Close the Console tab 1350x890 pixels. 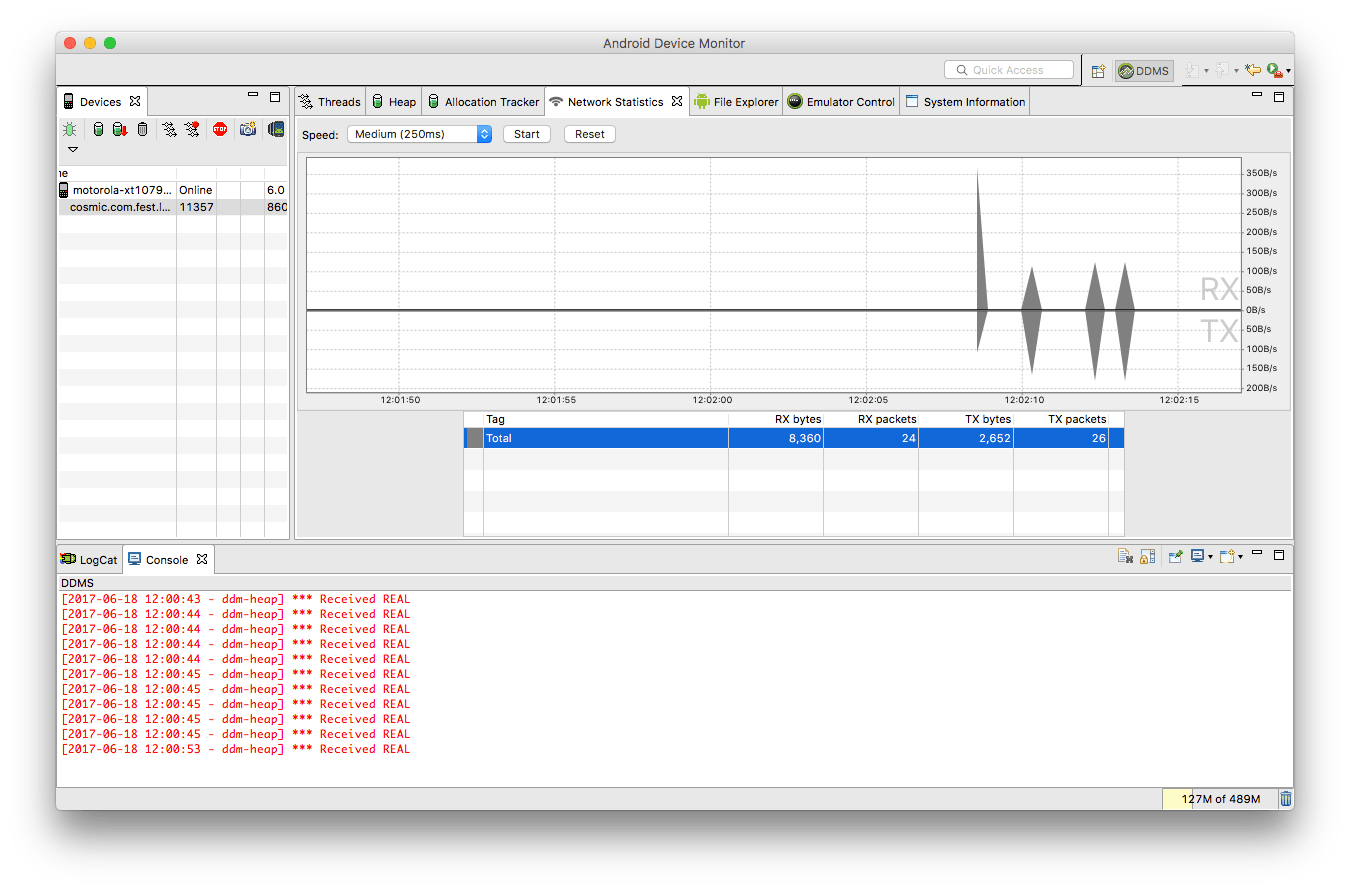(202, 559)
